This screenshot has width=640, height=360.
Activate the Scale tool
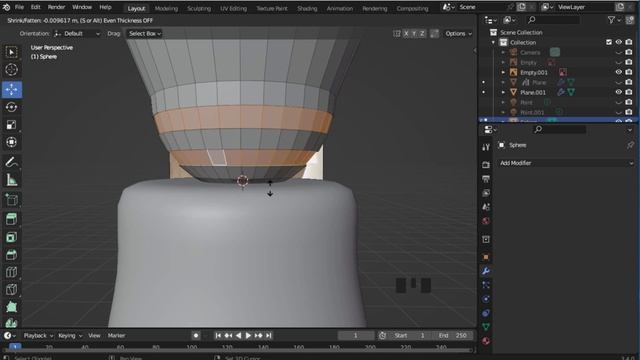11,124
